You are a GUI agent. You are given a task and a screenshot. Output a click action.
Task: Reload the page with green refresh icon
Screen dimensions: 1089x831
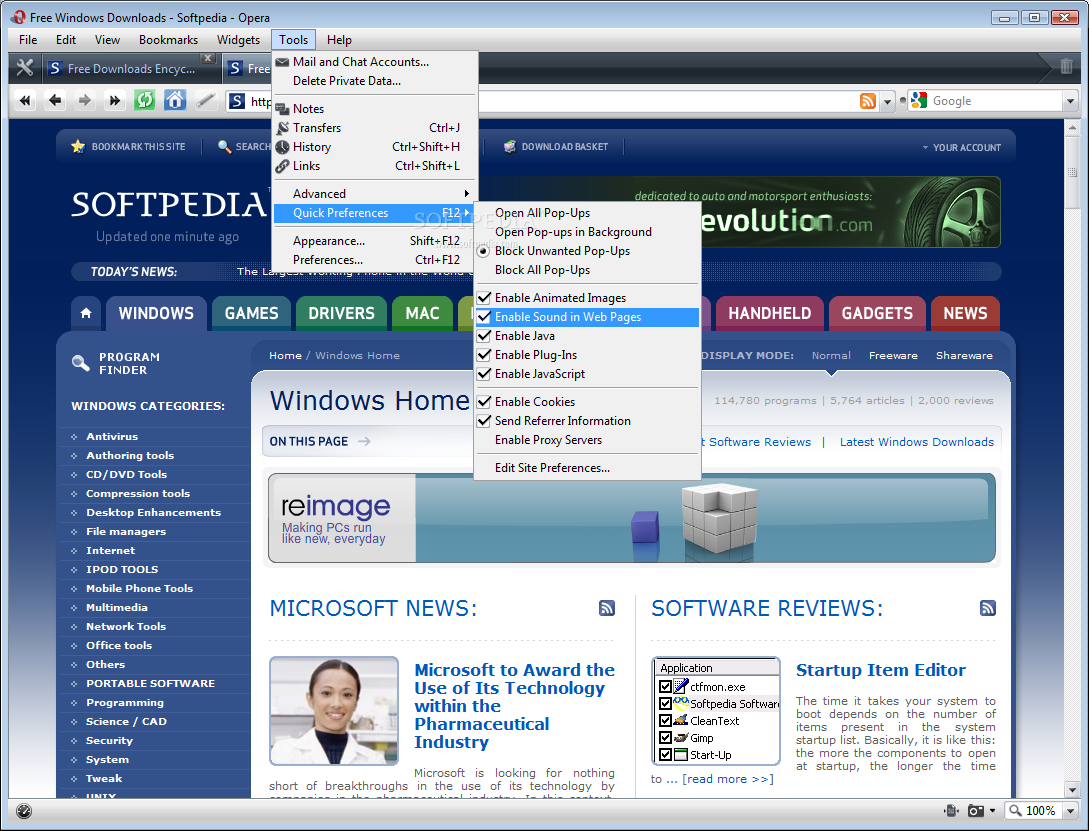144,101
